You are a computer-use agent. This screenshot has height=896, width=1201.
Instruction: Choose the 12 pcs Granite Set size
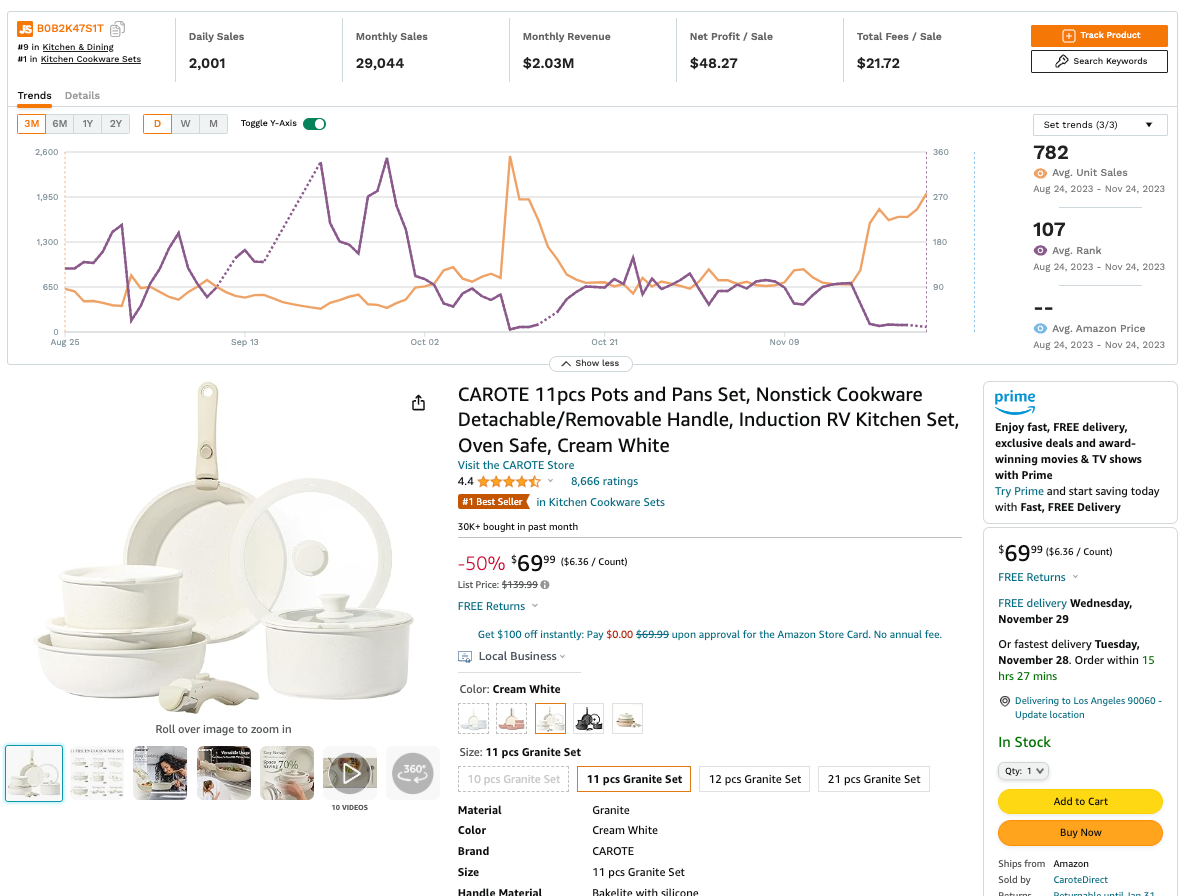(755, 779)
